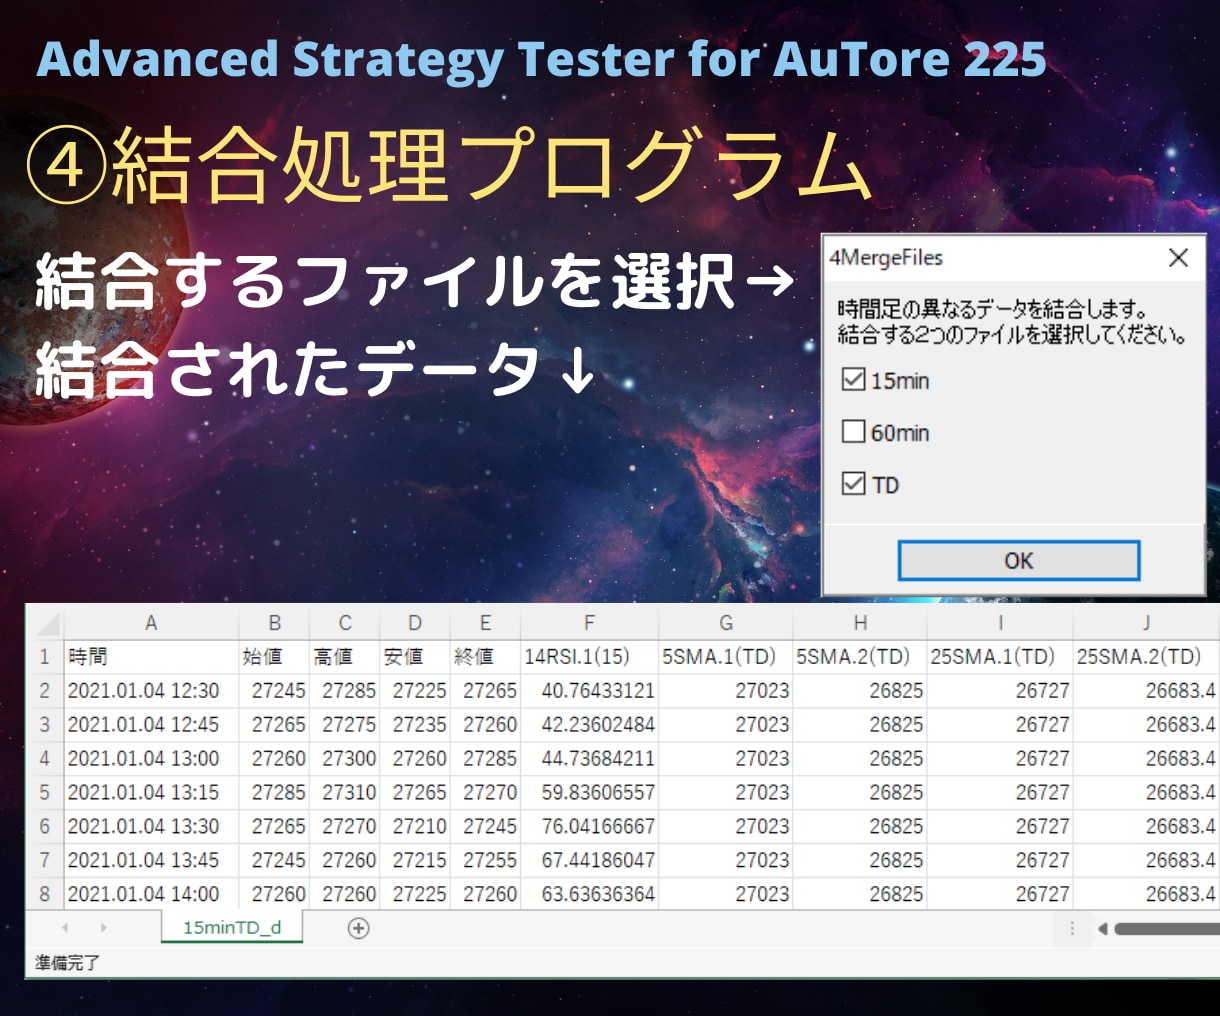Enable the 60min checkbox
1220x1016 pixels.
click(x=853, y=432)
